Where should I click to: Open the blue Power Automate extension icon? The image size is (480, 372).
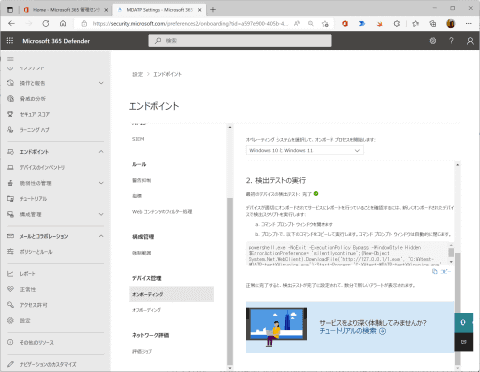pyautogui.click(x=362, y=23)
